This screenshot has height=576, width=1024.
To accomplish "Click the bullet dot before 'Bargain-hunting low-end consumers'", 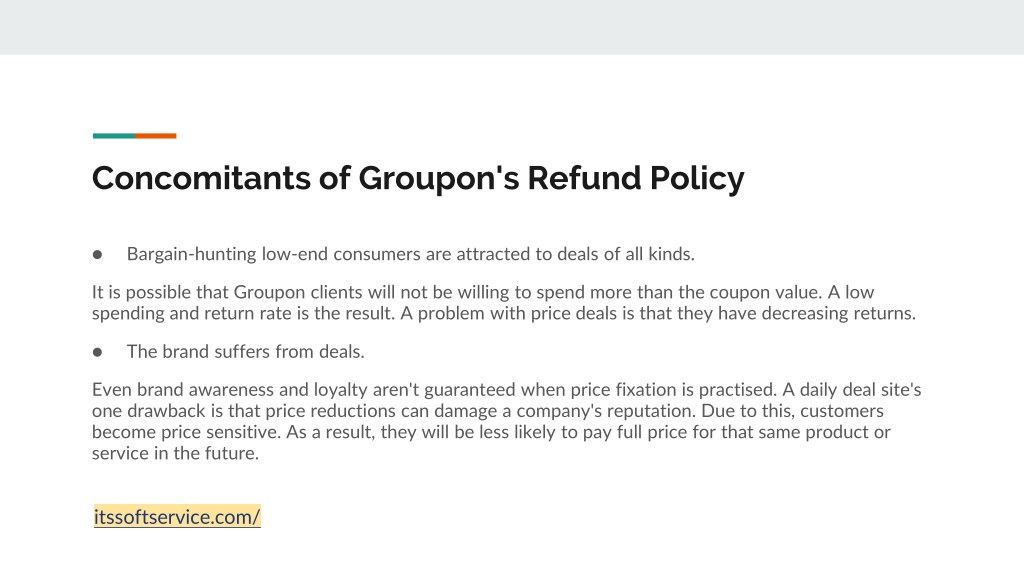I will pyautogui.click(x=97, y=255).
